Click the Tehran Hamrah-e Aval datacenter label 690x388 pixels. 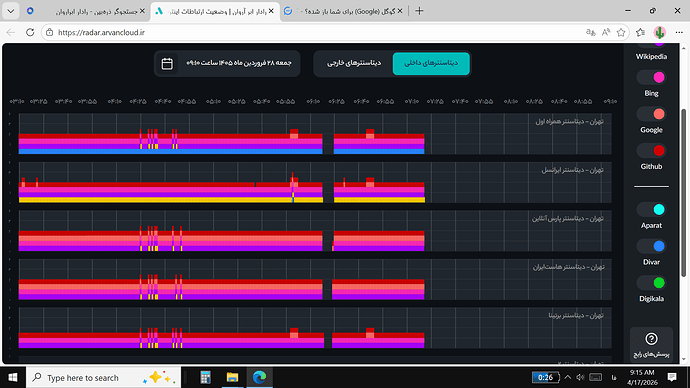point(569,121)
